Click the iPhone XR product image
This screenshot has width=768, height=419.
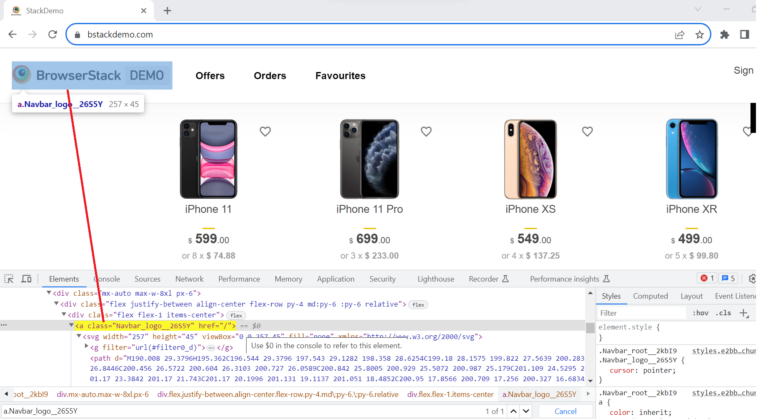point(691,158)
